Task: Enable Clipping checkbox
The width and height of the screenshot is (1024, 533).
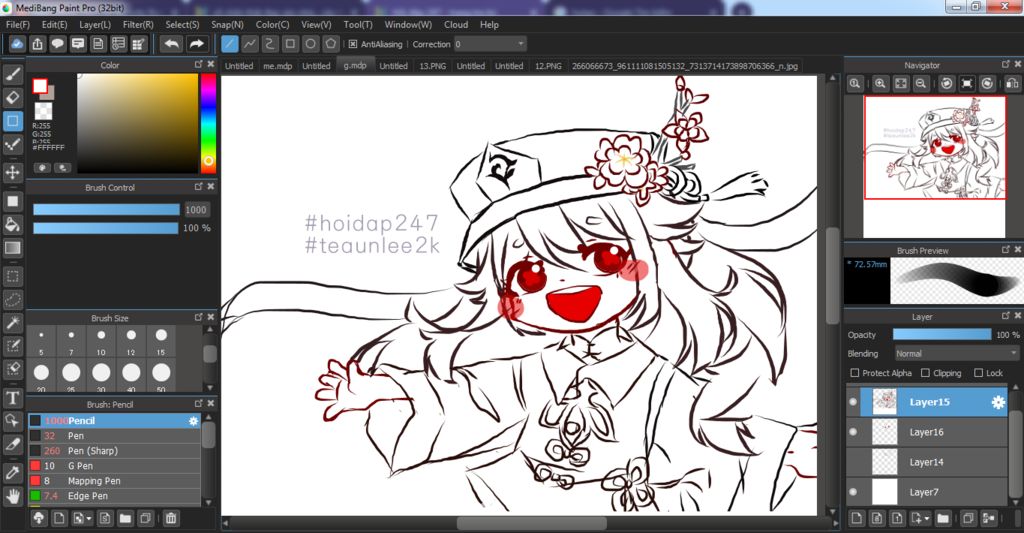Action: click(x=925, y=373)
